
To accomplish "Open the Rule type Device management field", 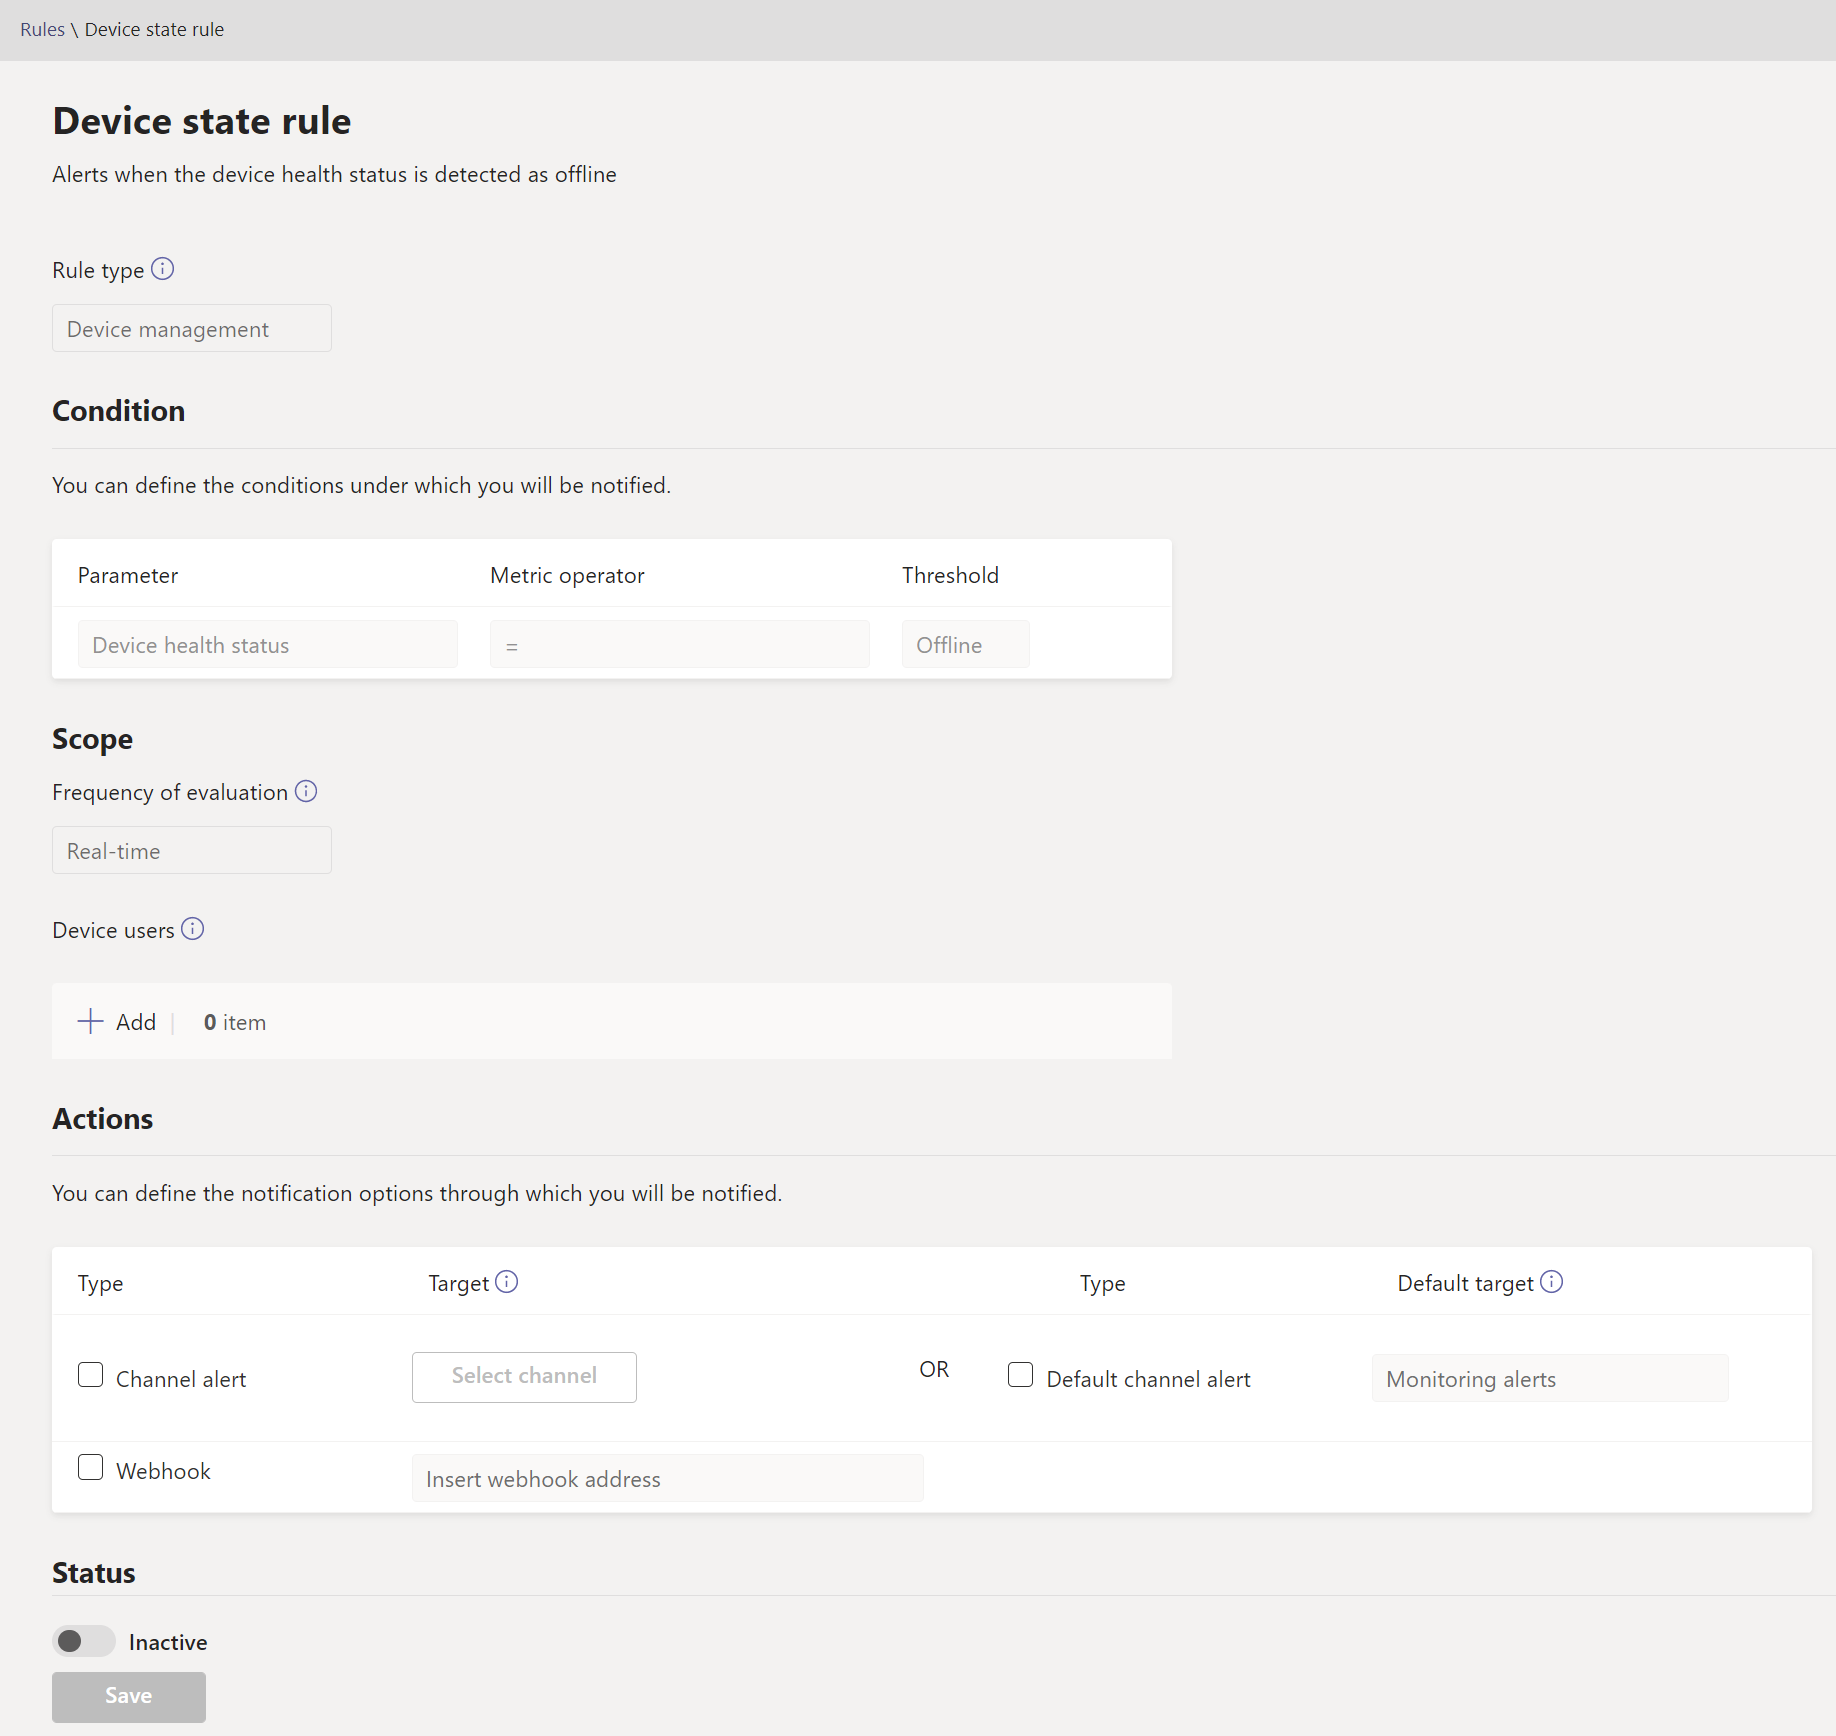I will coord(192,328).
